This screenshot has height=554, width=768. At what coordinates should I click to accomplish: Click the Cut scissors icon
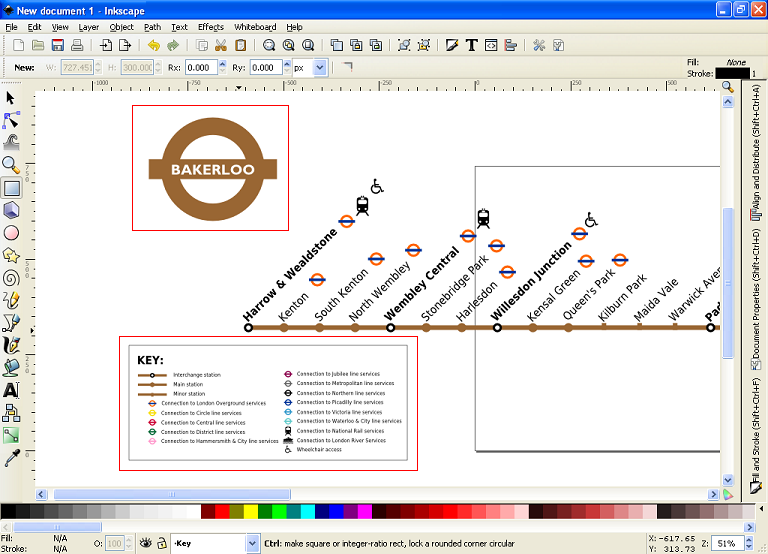(221, 46)
